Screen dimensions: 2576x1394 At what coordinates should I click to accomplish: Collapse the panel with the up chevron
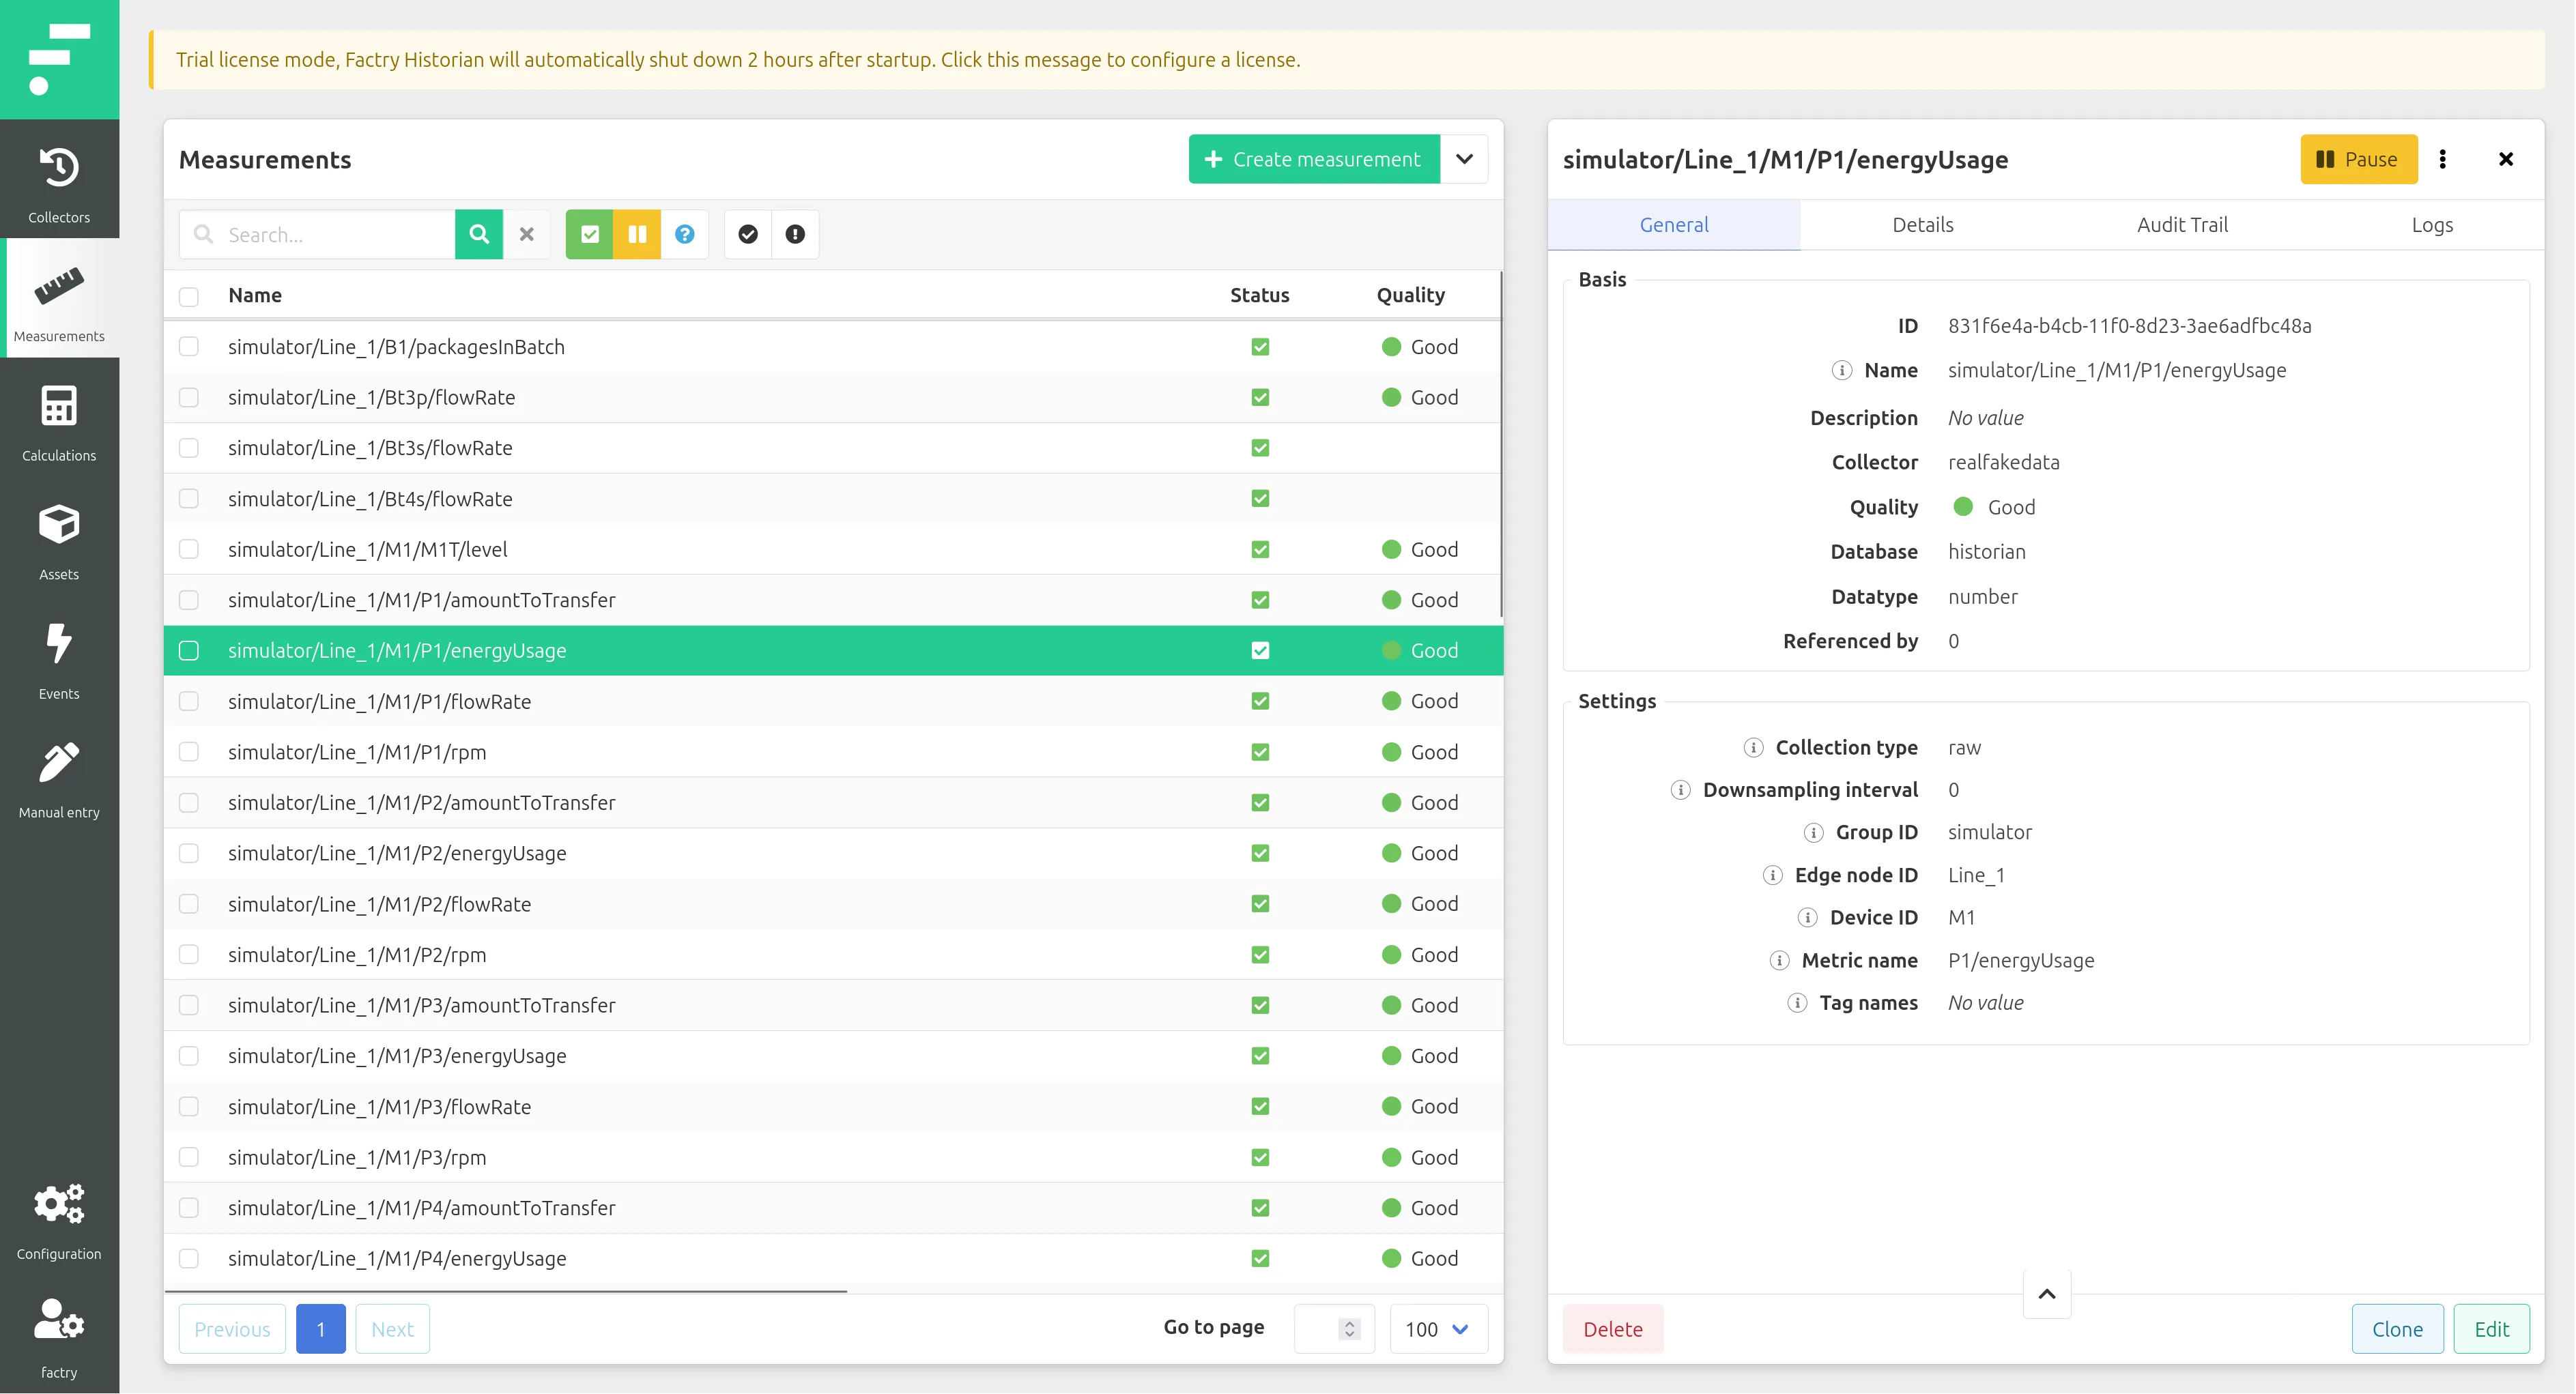point(2047,1294)
